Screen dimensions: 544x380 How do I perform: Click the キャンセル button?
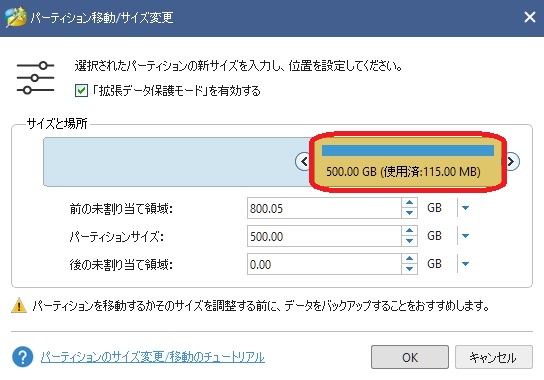tap(494, 357)
